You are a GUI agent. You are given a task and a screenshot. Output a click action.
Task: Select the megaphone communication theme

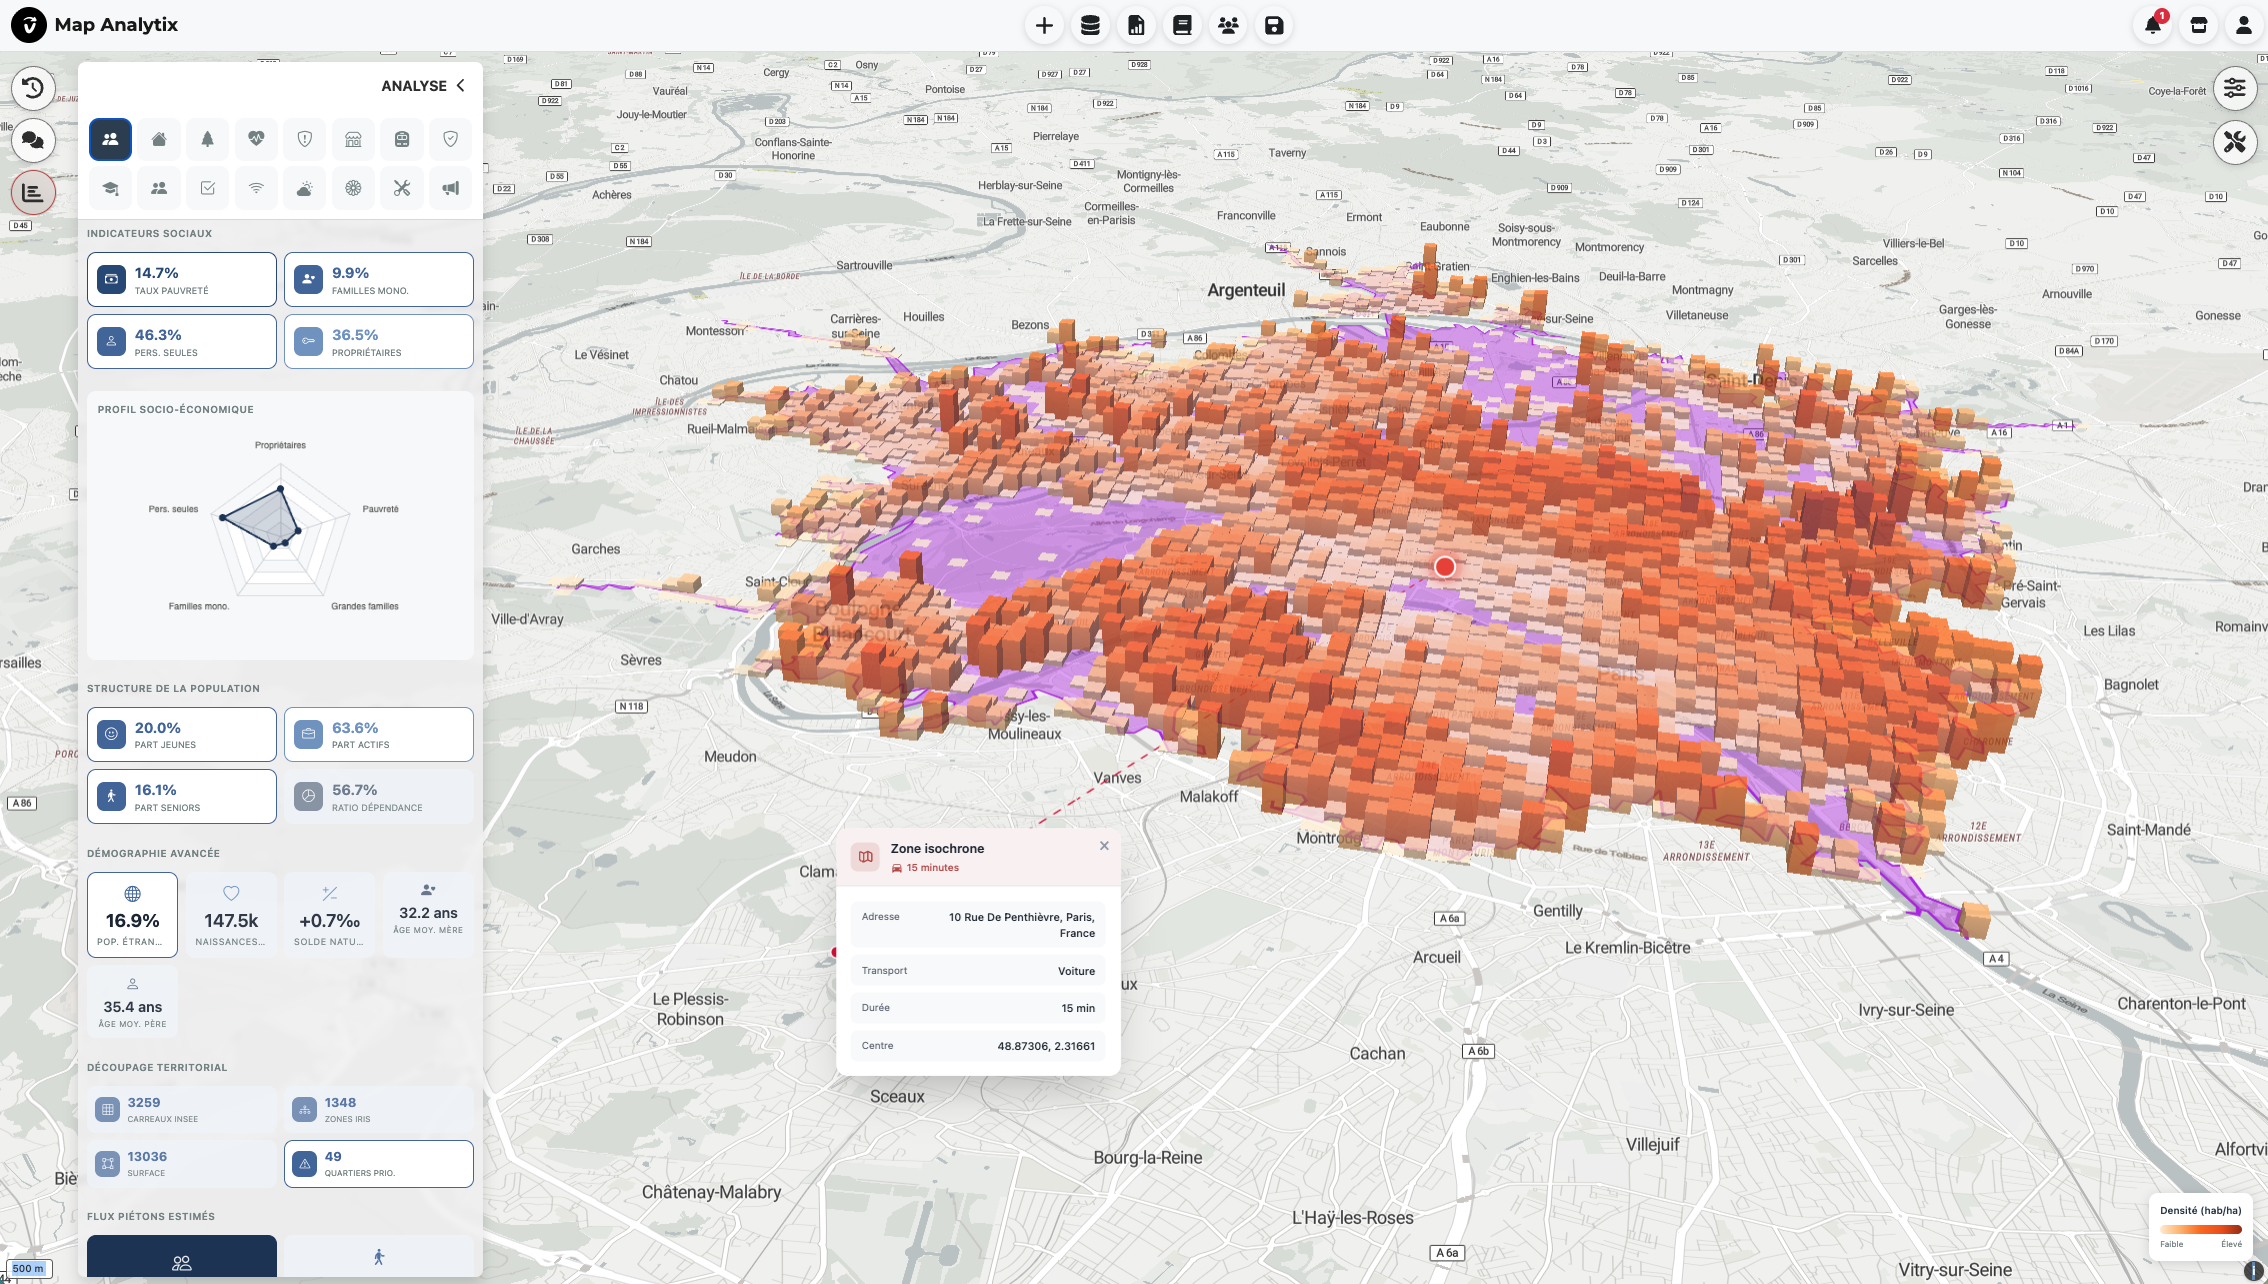pyautogui.click(x=450, y=188)
